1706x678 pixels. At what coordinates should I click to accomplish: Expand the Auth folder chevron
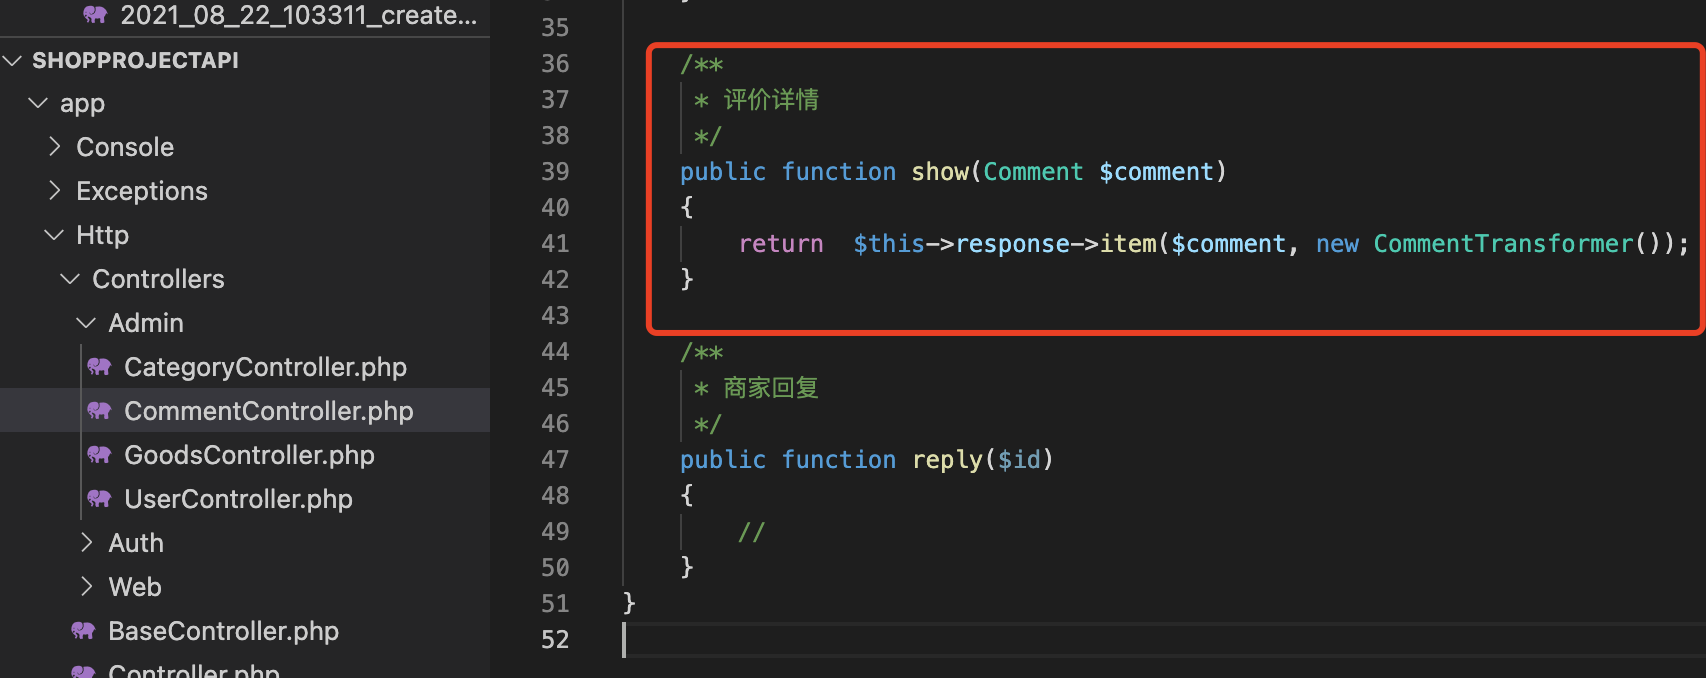(87, 543)
